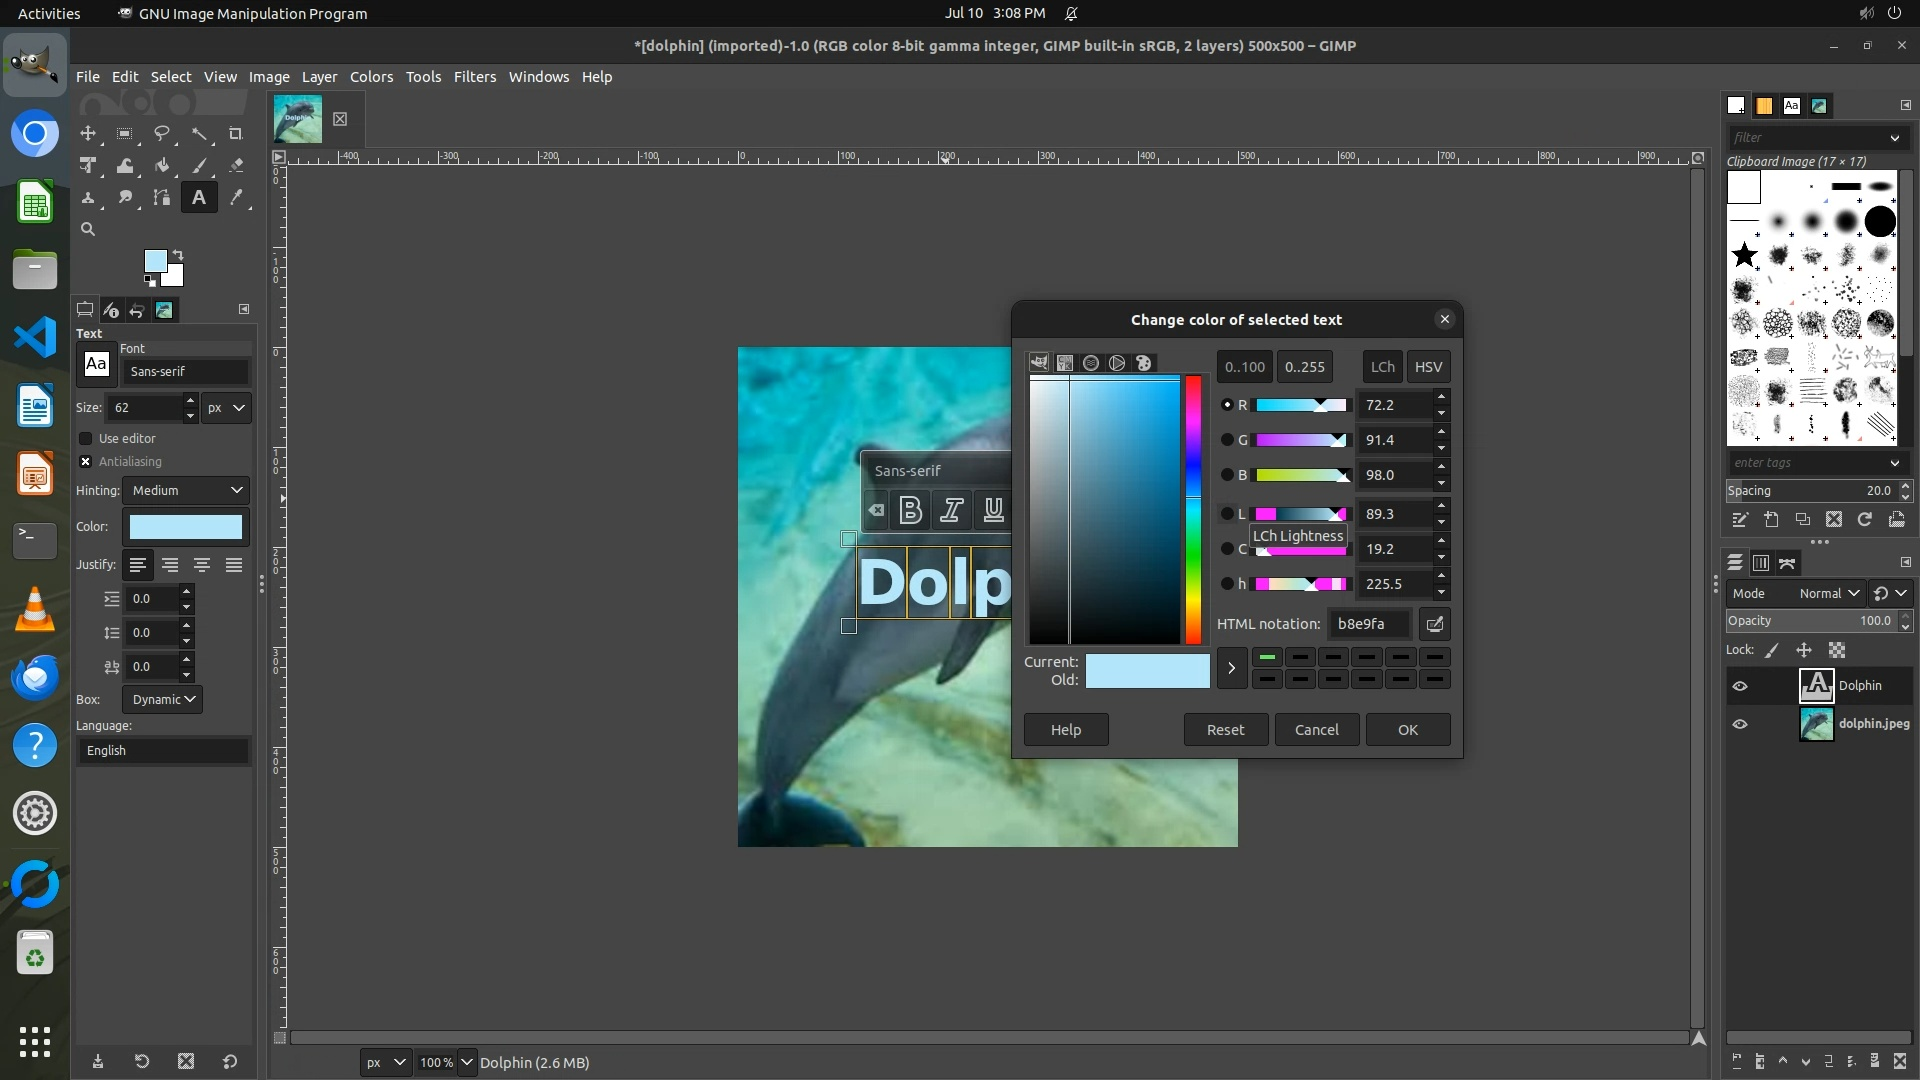
Task: Click the eyedropper beside HTML notation
Action: [x=1434, y=624]
